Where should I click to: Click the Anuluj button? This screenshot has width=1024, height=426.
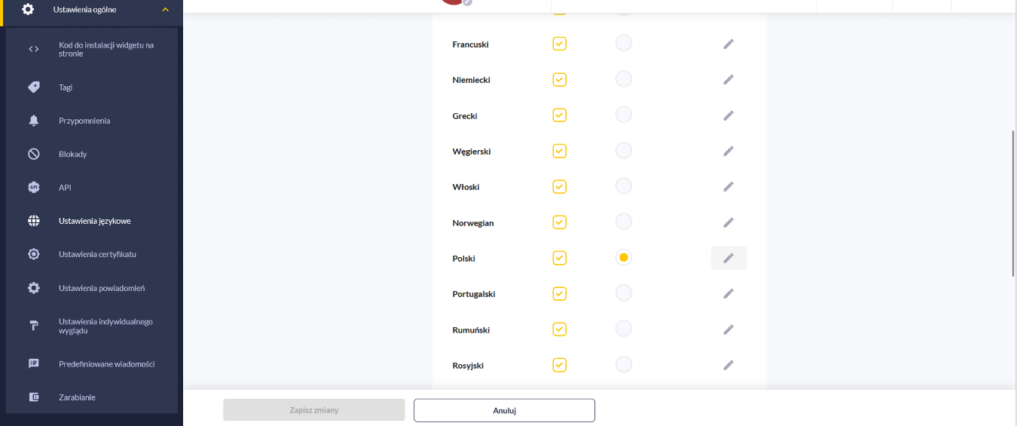(x=504, y=410)
